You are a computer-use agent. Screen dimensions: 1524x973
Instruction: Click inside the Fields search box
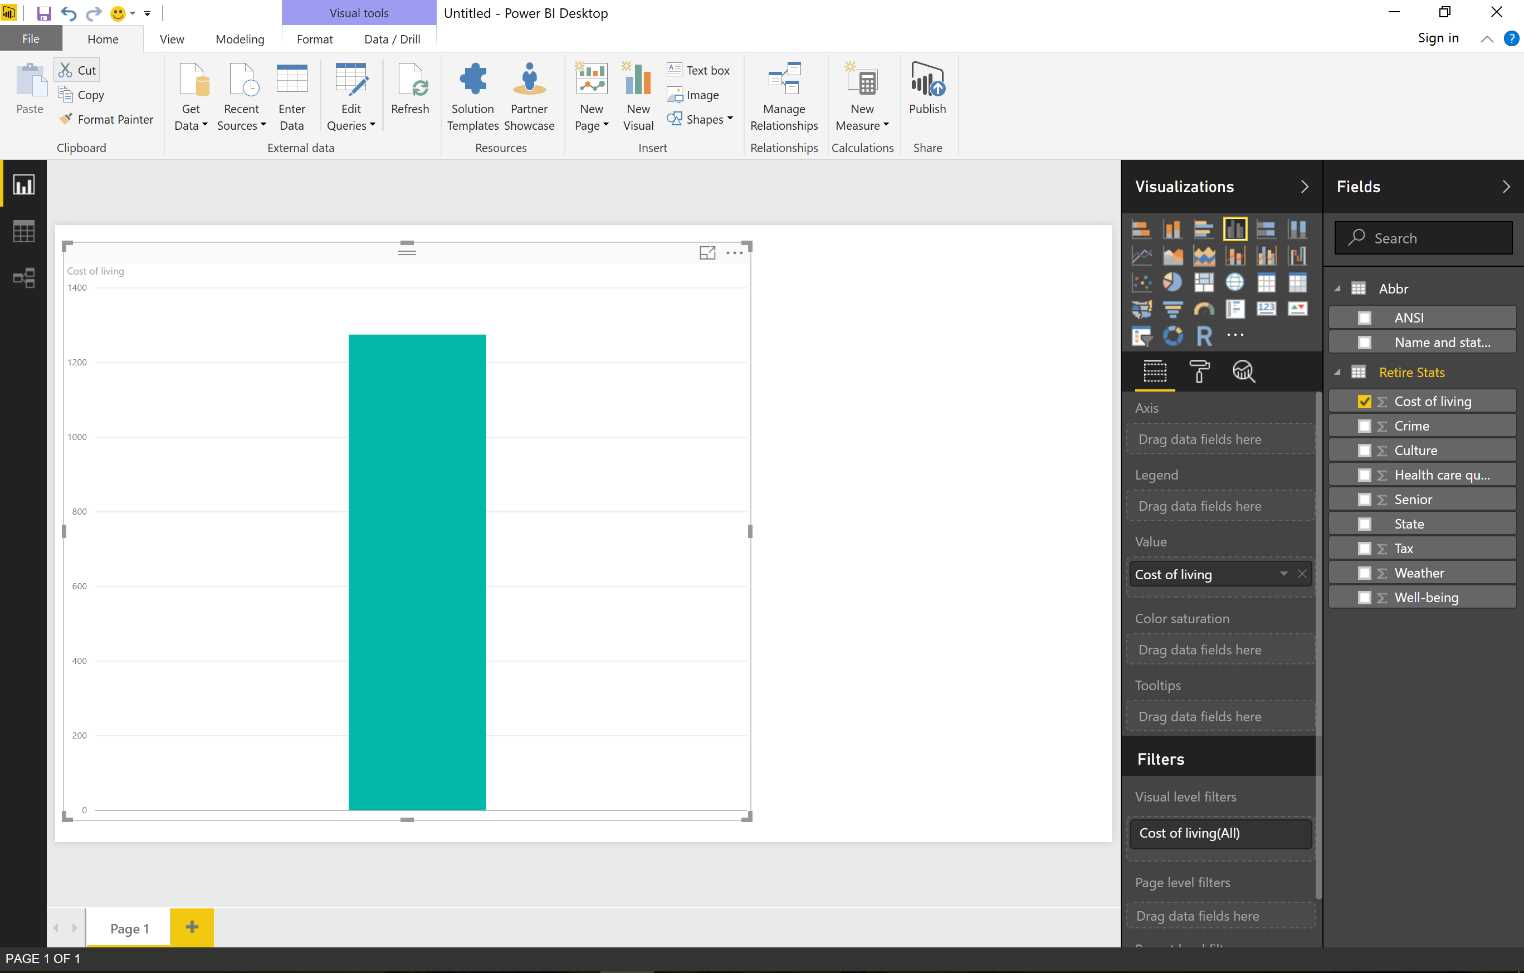point(1423,237)
